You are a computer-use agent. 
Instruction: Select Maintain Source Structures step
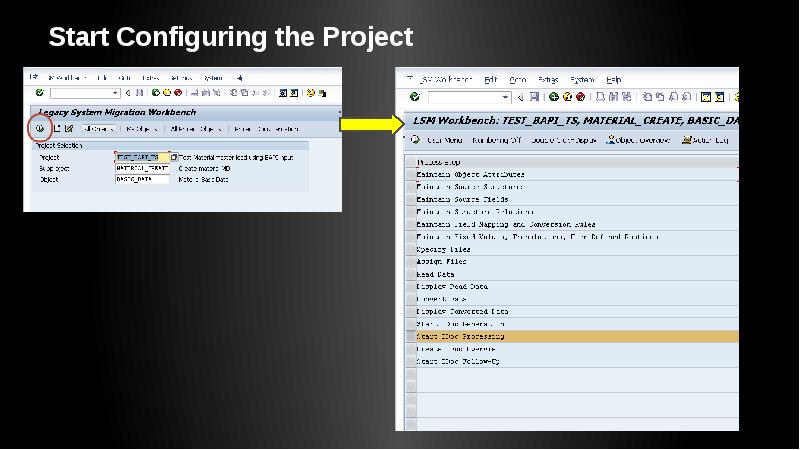pyautogui.click(x=577, y=187)
